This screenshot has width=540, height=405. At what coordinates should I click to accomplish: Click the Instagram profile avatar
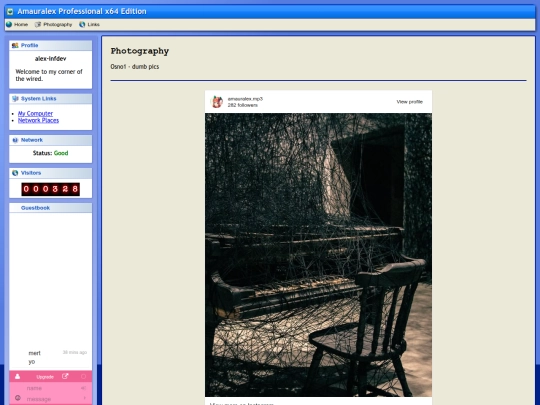[x=217, y=102]
